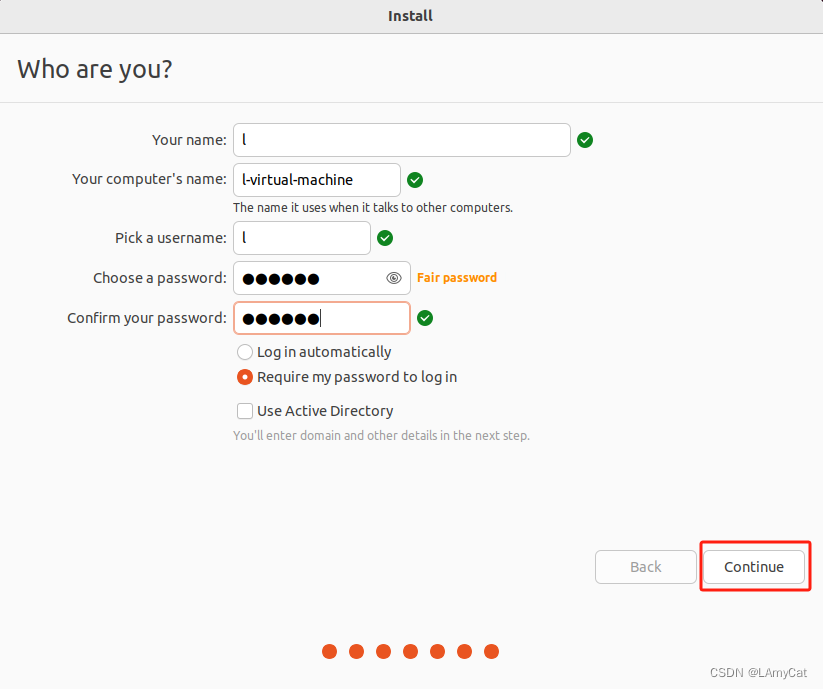Select Log in automatically option
The width and height of the screenshot is (823, 689).
coord(245,352)
